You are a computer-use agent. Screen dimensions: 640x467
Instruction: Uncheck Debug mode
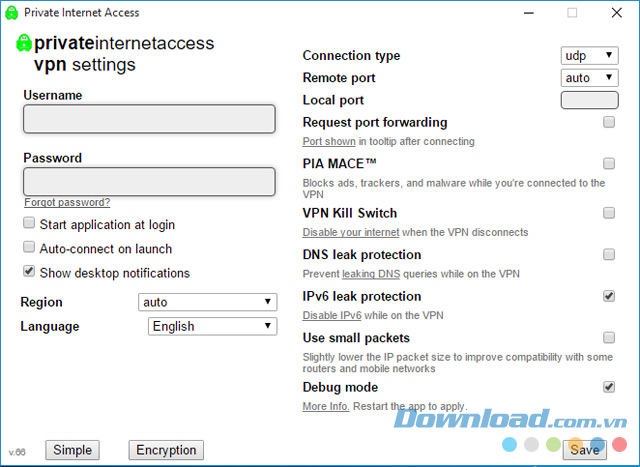pos(608,387)
